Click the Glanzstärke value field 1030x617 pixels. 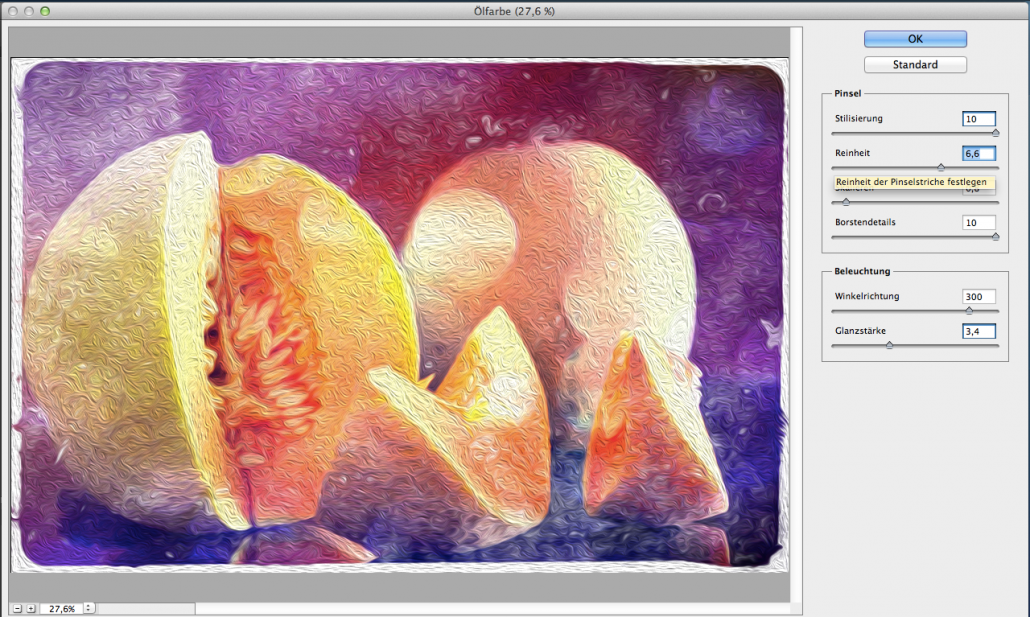[x=978, y=331]
